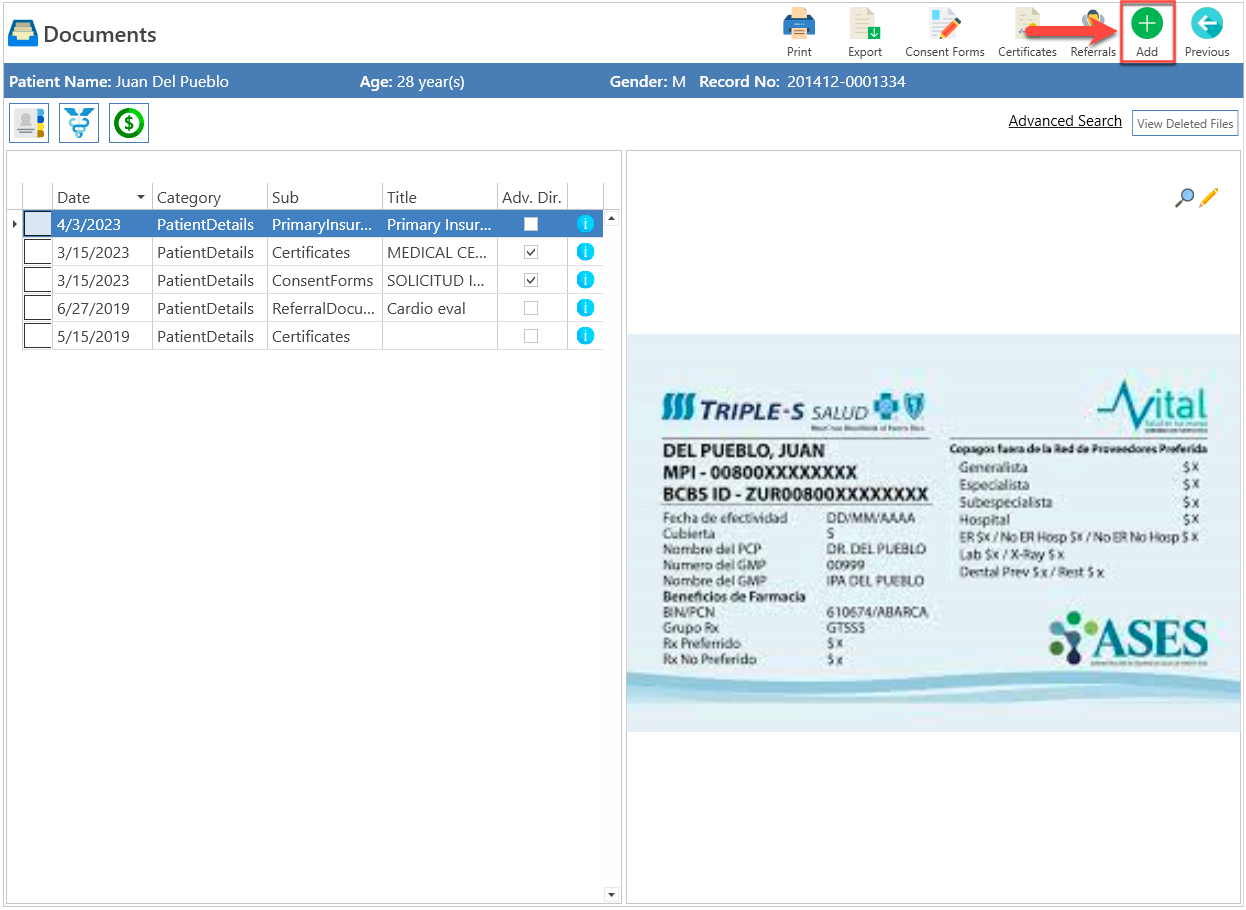Click the Triple-S insurance card preview image

[933, 532]
